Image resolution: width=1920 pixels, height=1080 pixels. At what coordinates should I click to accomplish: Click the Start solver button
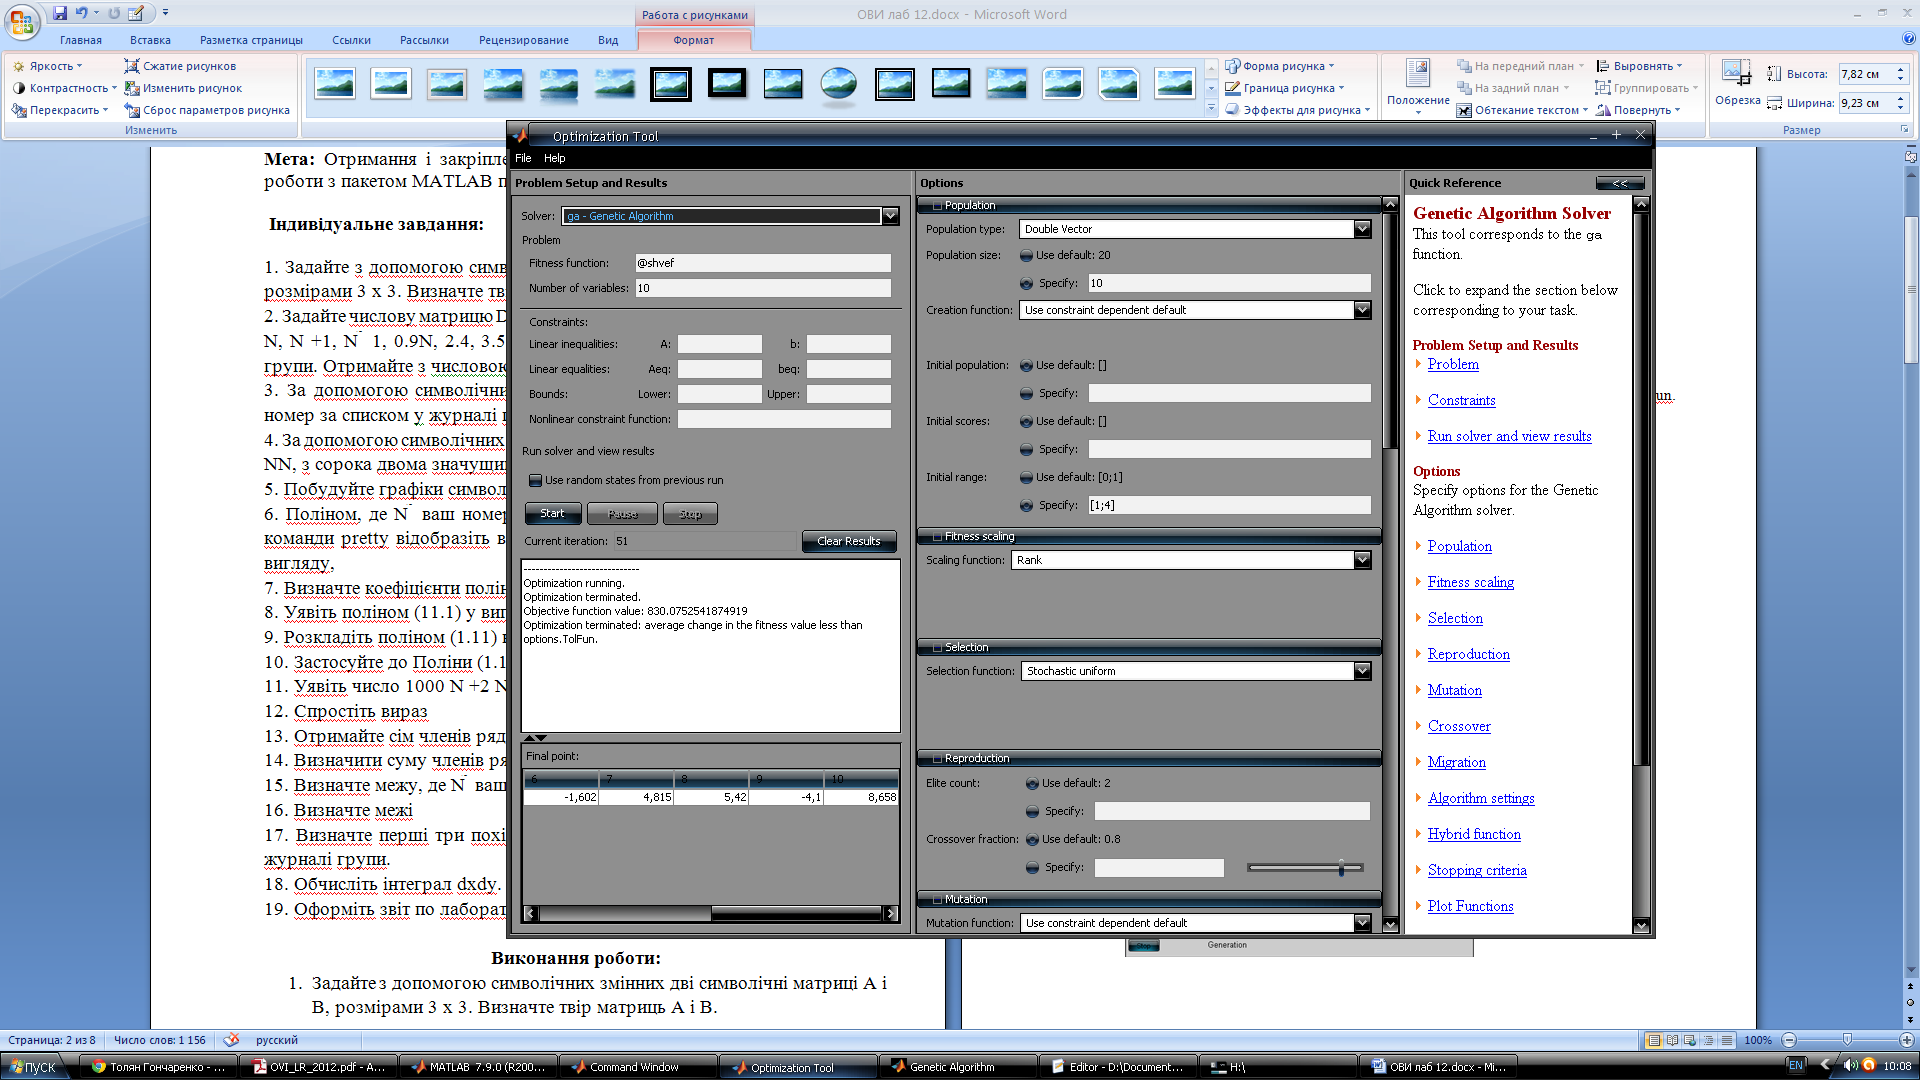point(552,513)
